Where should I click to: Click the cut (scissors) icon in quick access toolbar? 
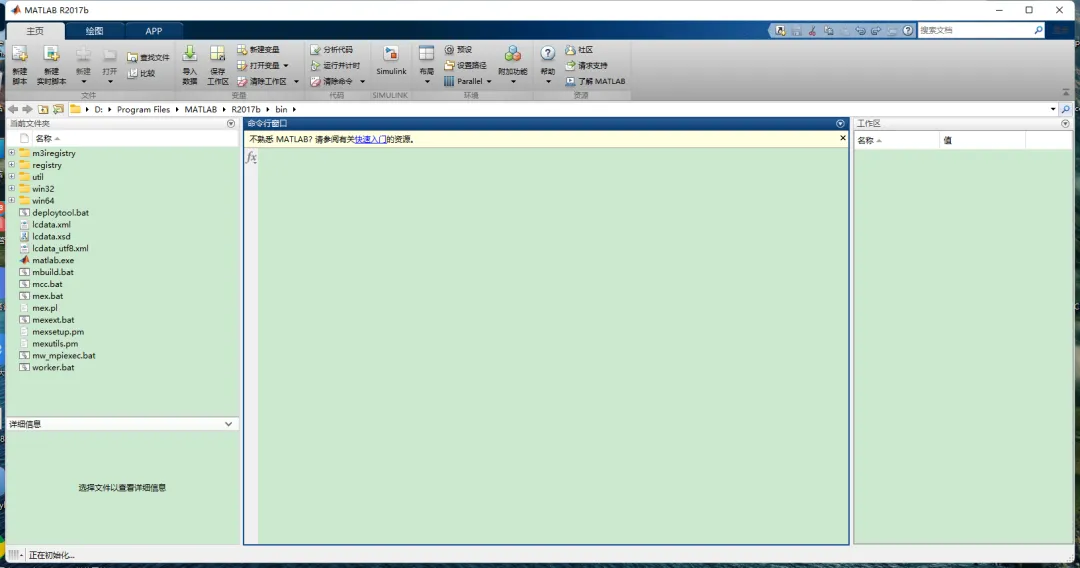pos(813,30)
